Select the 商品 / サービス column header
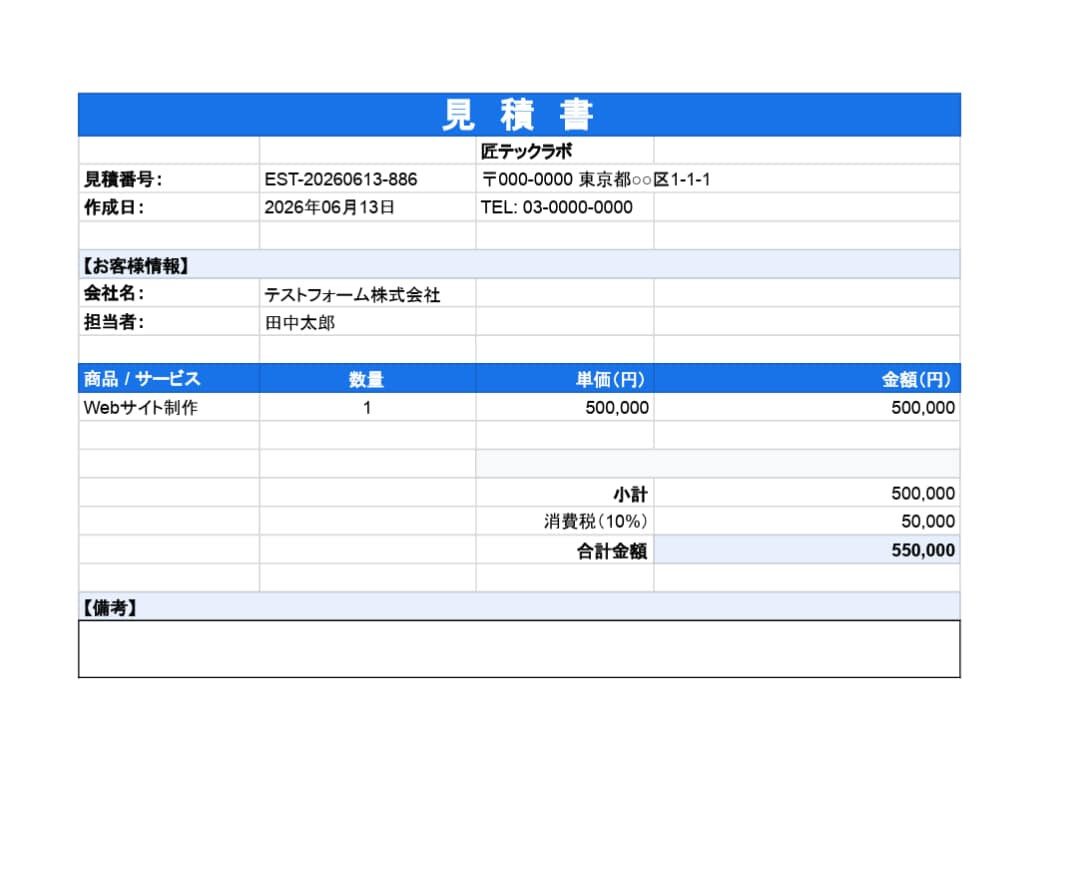 tap(169, 379)
